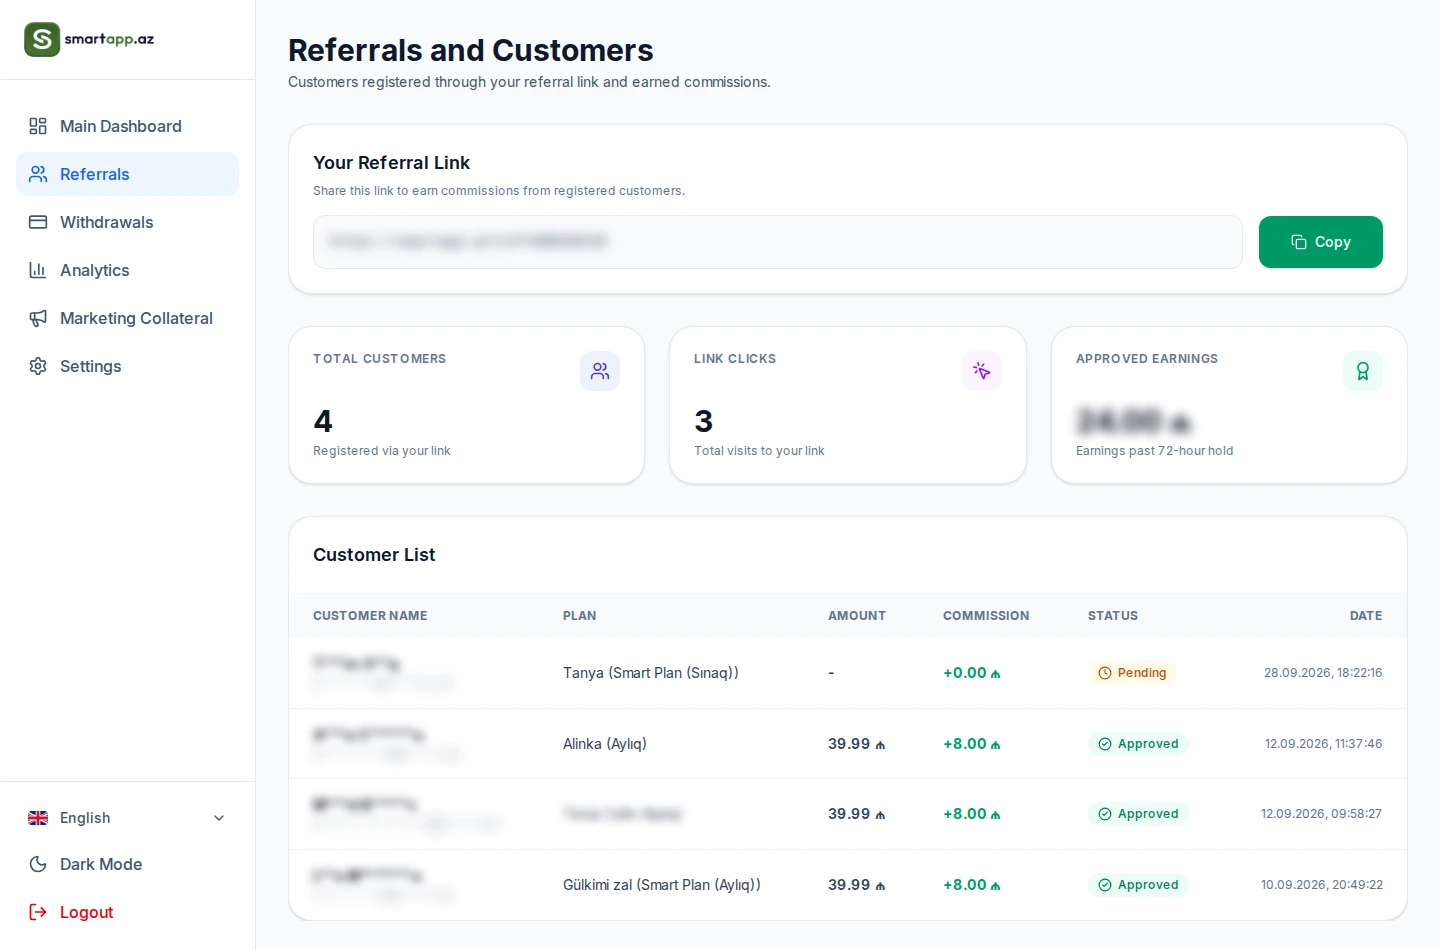Click the Status column header
This screenshot has width=1440, height=950.
pyautogui.click(x=1113, y=616)
